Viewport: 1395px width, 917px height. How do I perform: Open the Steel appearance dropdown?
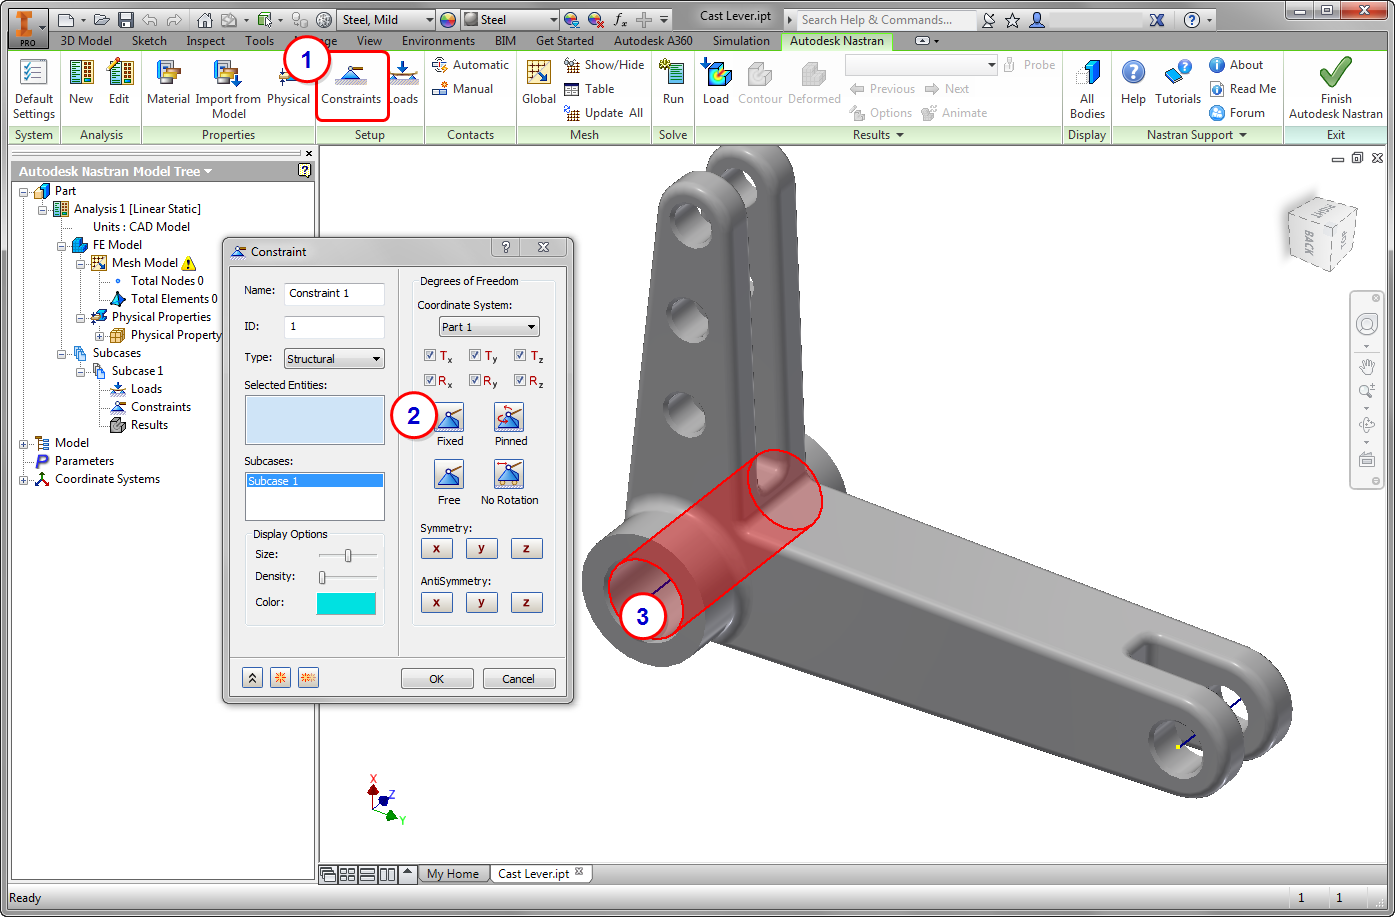coord(510,20)
